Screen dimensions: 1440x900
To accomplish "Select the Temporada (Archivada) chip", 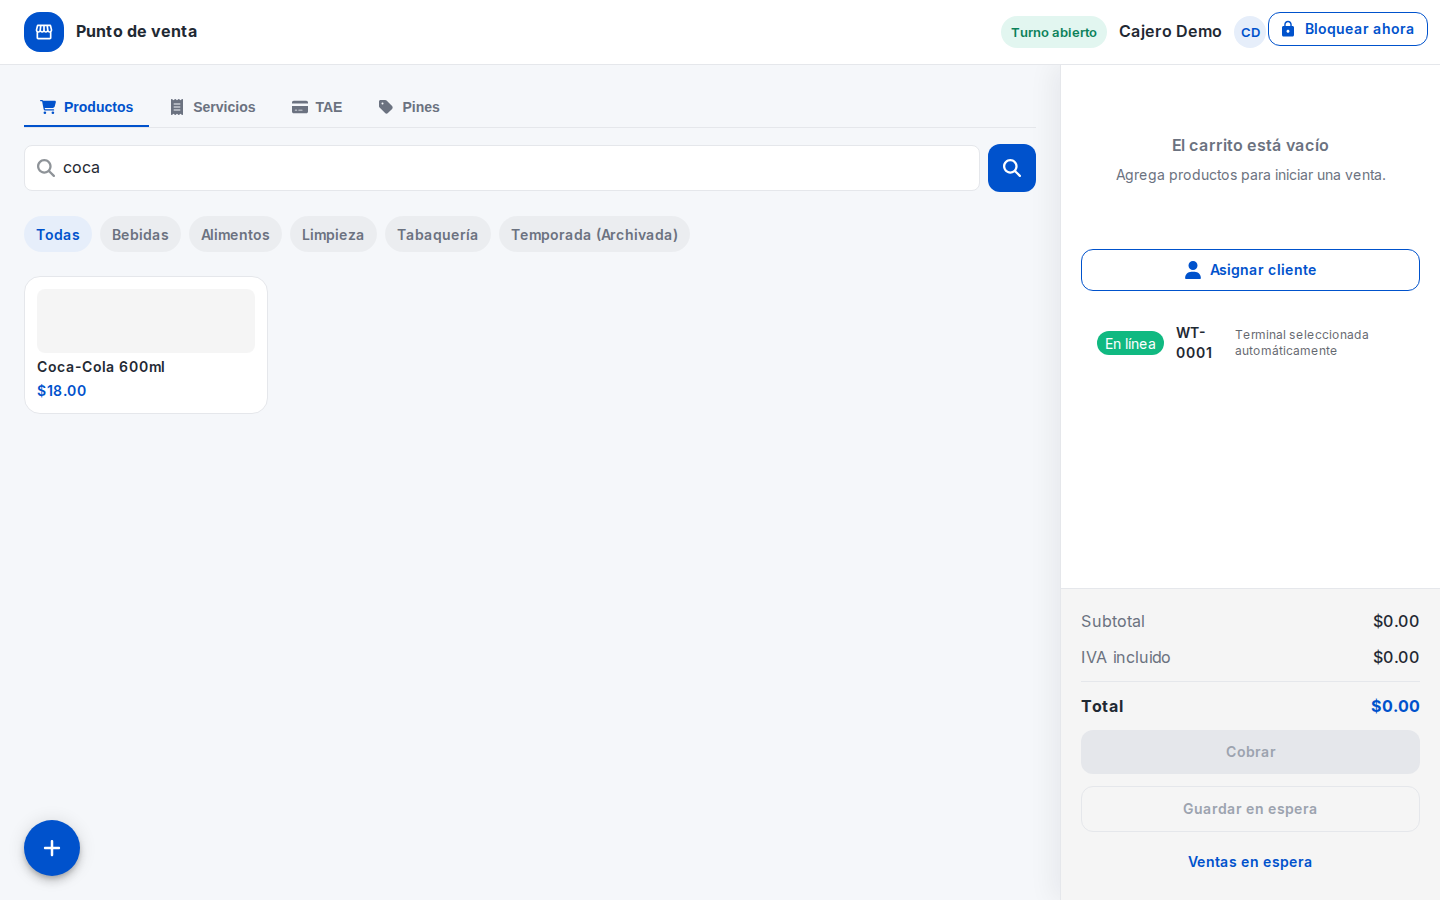I will (x=594, y=234).
